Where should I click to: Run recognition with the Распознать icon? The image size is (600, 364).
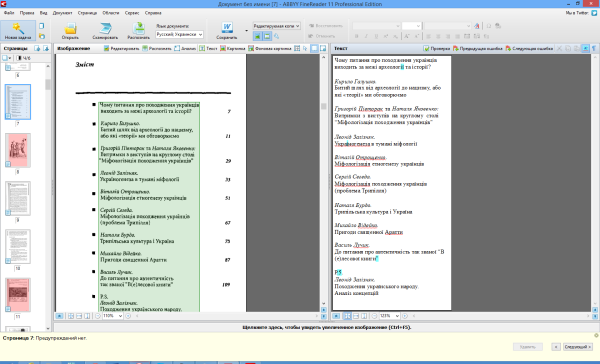[x=139, y=31]
